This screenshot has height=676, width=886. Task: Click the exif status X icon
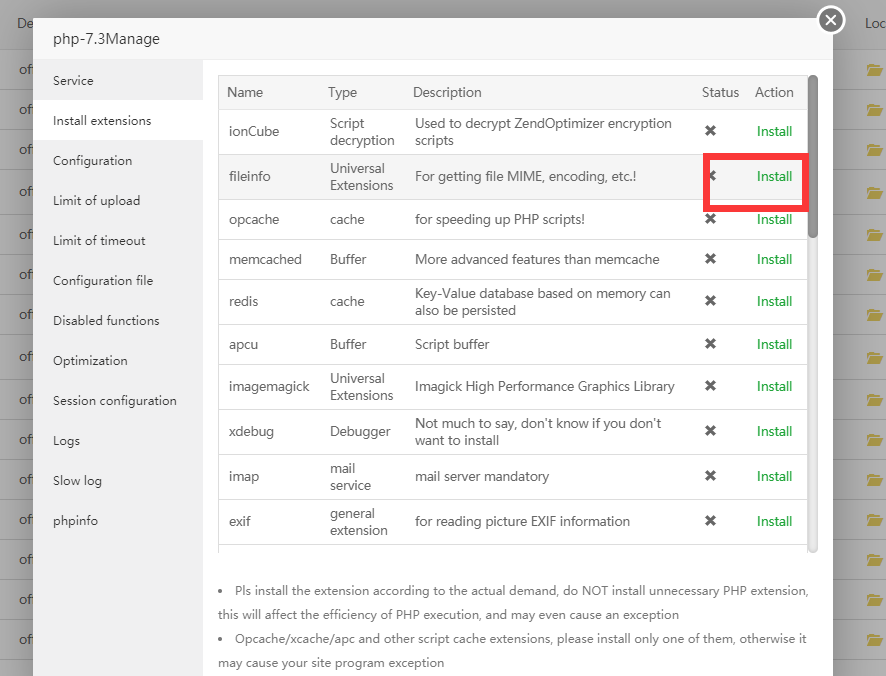tap(710, 521)
